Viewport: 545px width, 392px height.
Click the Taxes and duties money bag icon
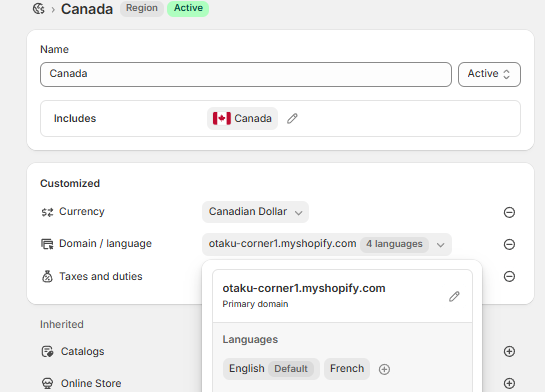47,276
